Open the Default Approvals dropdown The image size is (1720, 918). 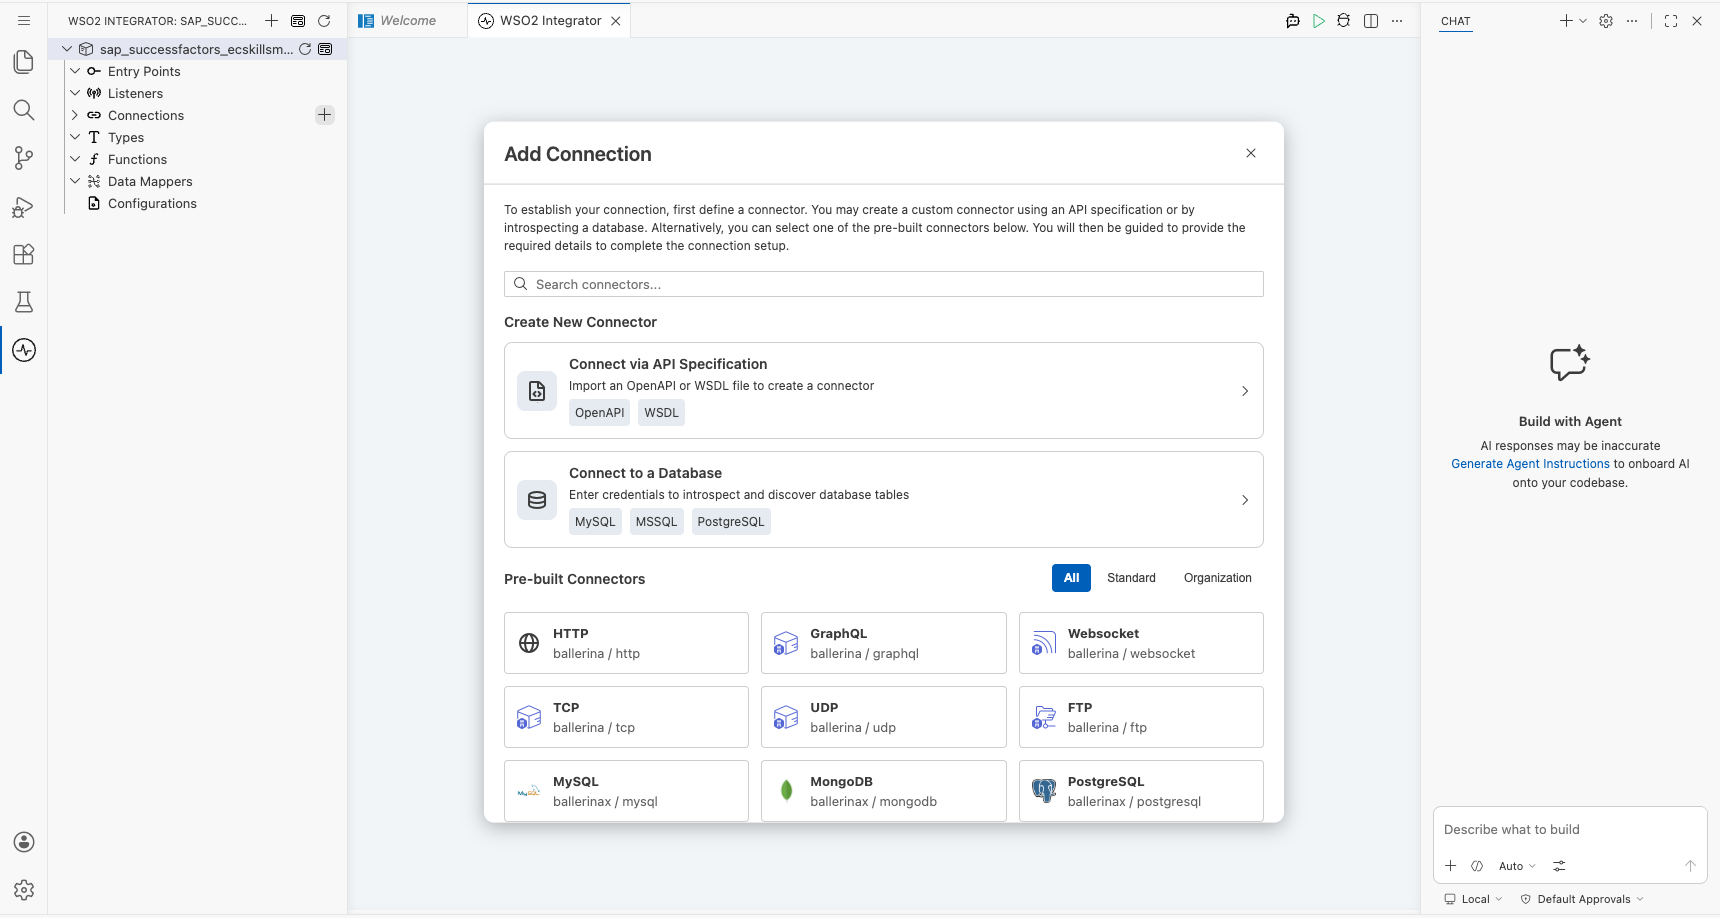pos(1582,899)
